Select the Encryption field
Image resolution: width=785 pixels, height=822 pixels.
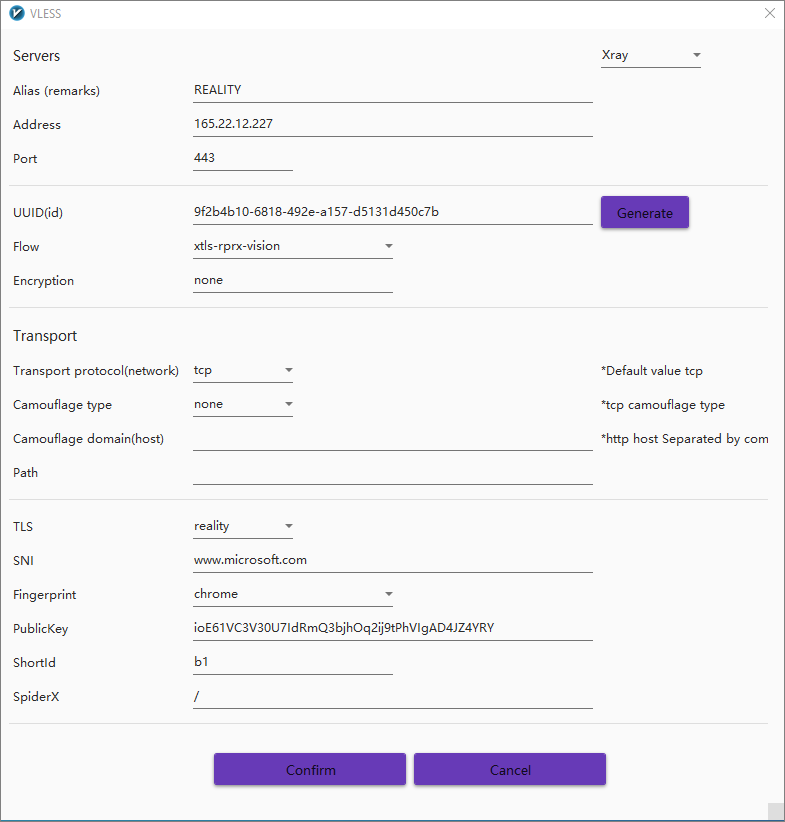click(292, 281)
